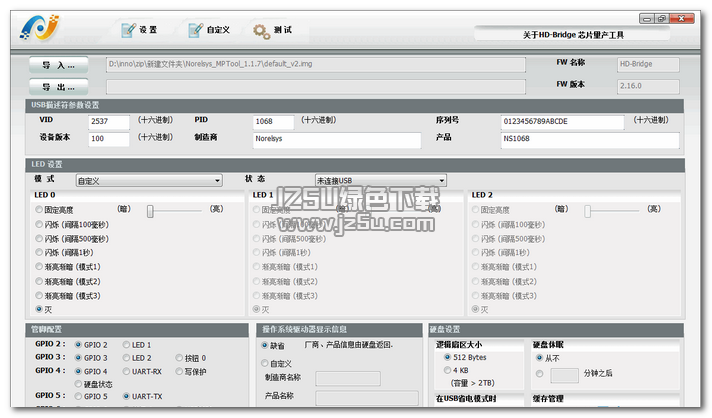712x418 pixels.
Task: Select hibernate after minutes radio
Action: [x=539, y=374]
